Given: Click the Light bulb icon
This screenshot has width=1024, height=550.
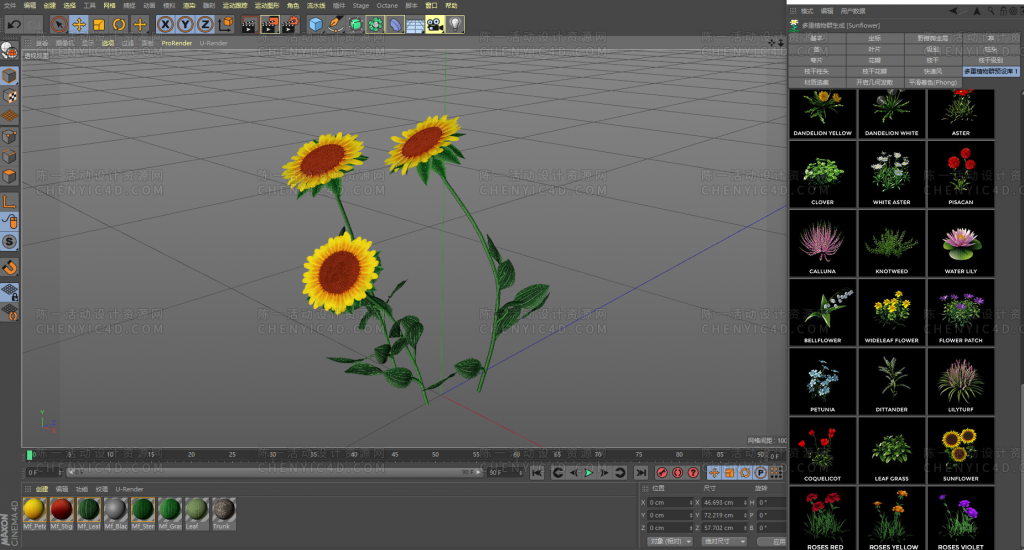Looking at the screenshot, I should tap(455, 24).
